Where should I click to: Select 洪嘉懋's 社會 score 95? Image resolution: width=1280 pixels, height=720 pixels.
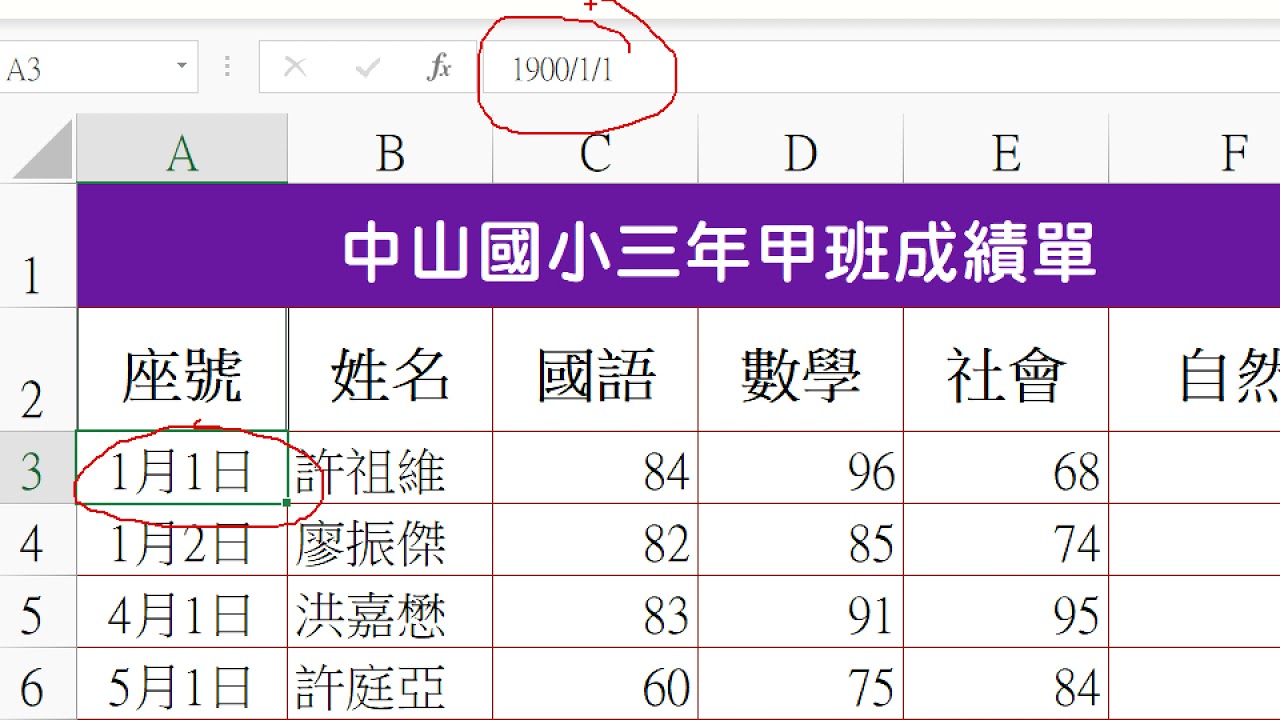[1006, 611]
